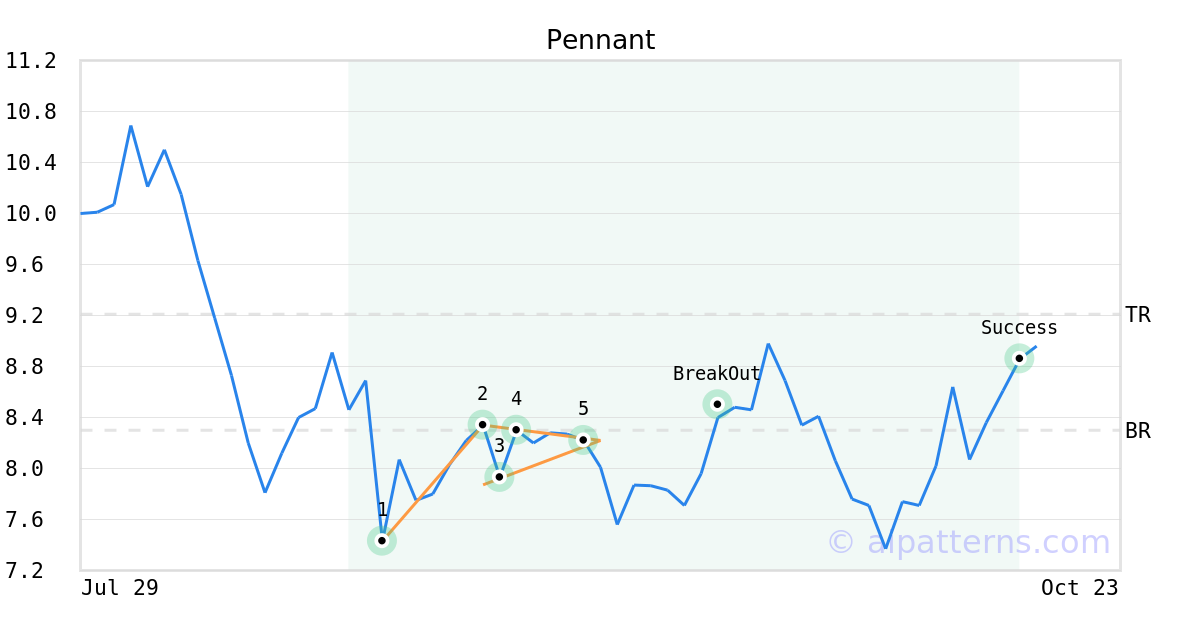
Task: Click the BreakOut point marker
Action: [x=717, y=404]
